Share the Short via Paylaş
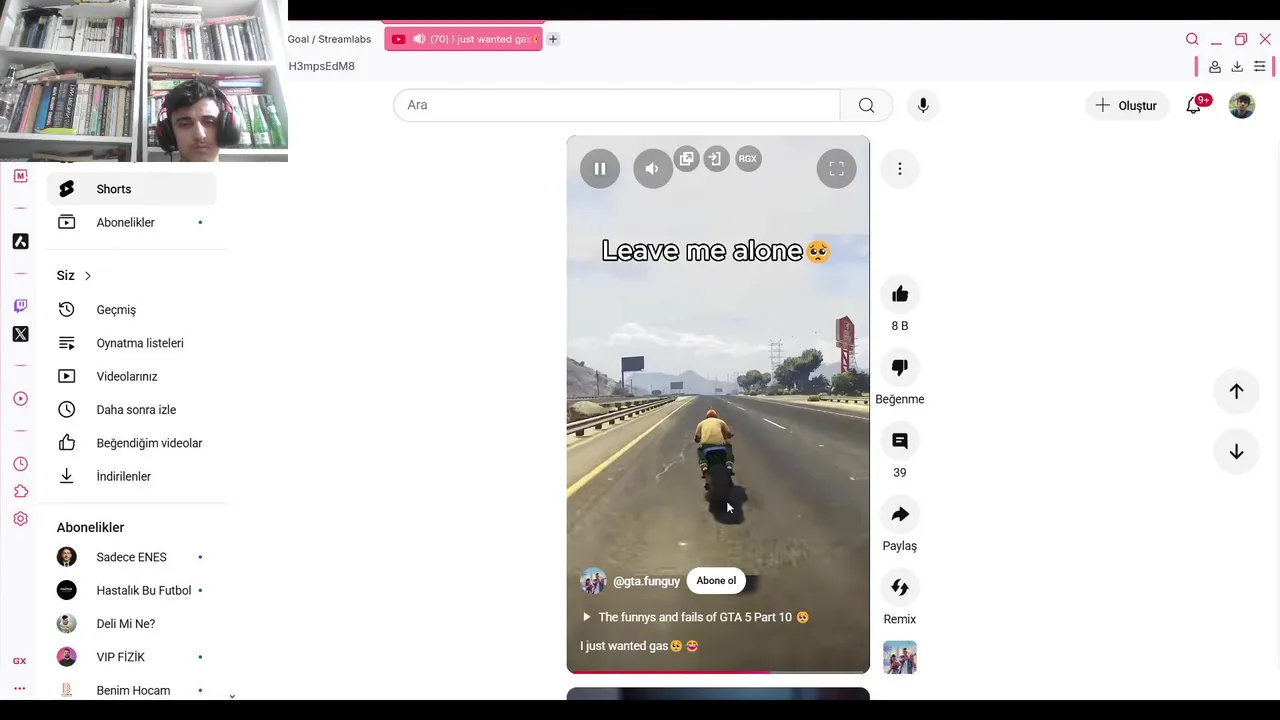 pyautogui.click(x=900, y=514)
